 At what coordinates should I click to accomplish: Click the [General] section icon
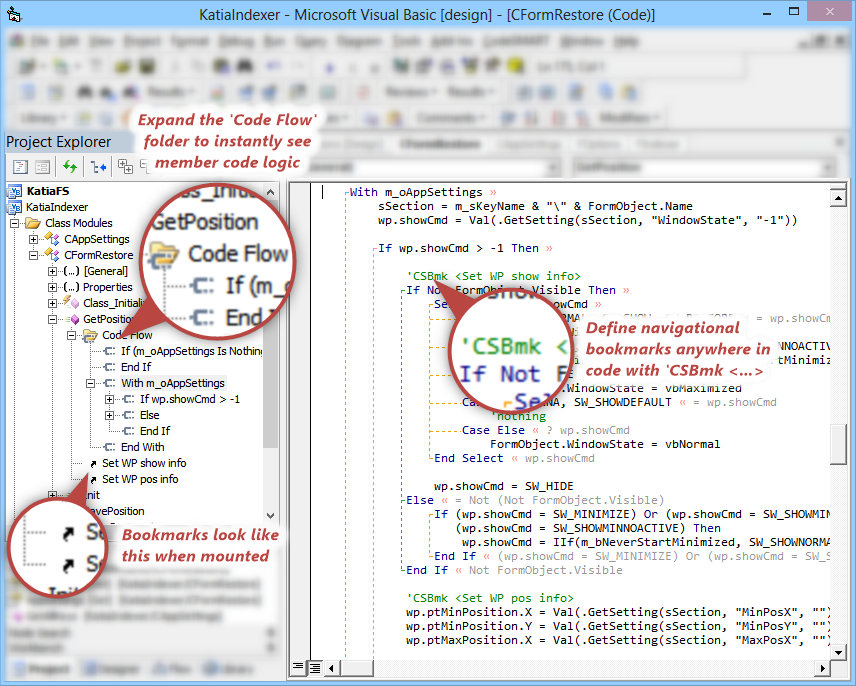(71, 271)
